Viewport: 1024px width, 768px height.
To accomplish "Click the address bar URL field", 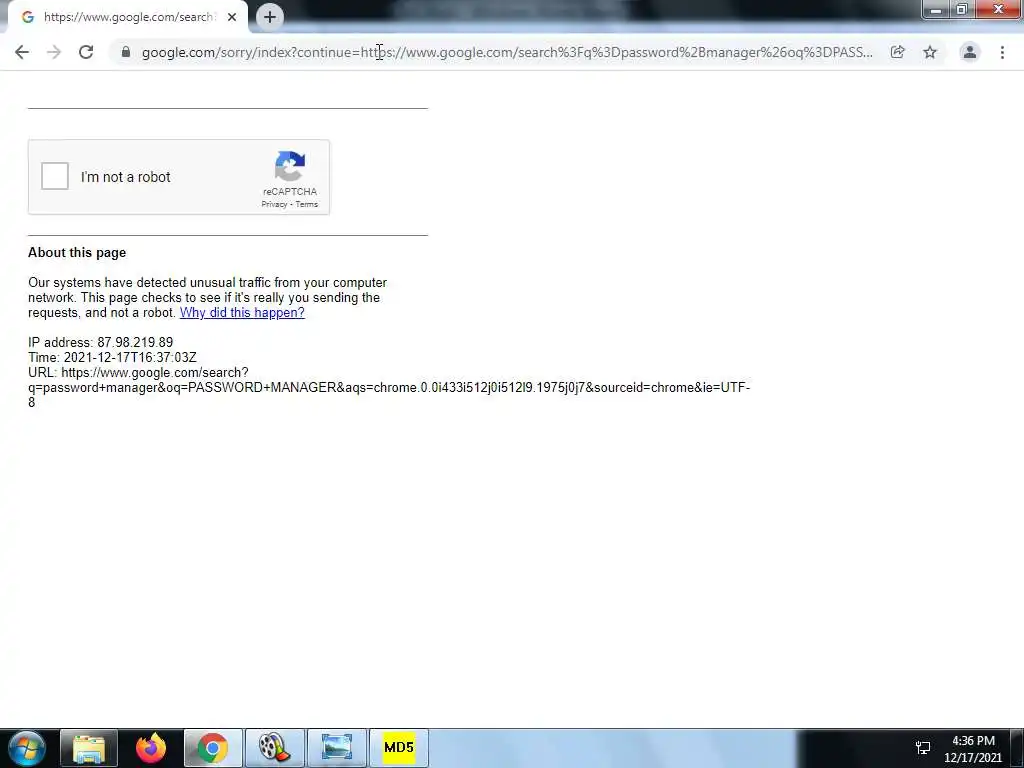I will point(507,52).
